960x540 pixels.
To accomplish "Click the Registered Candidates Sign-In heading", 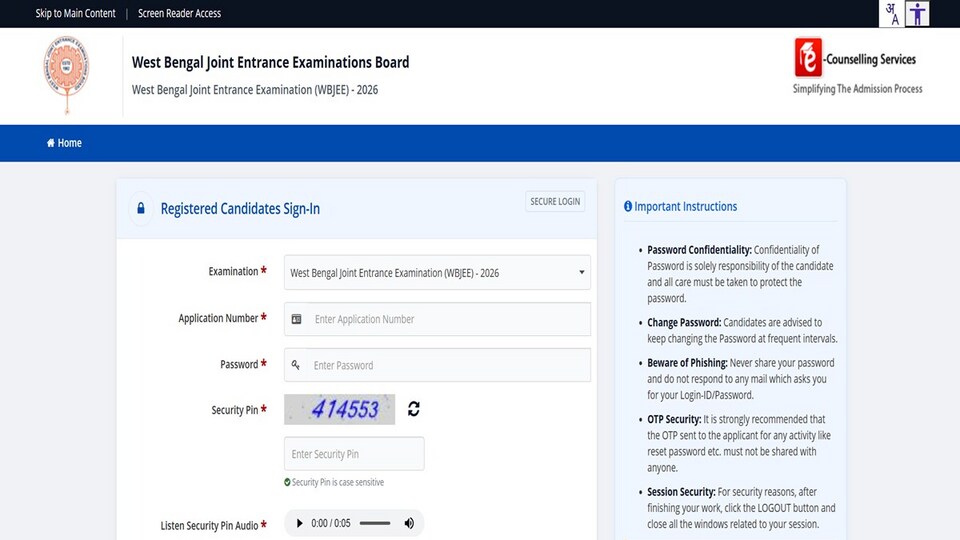I will pos(240,209).
